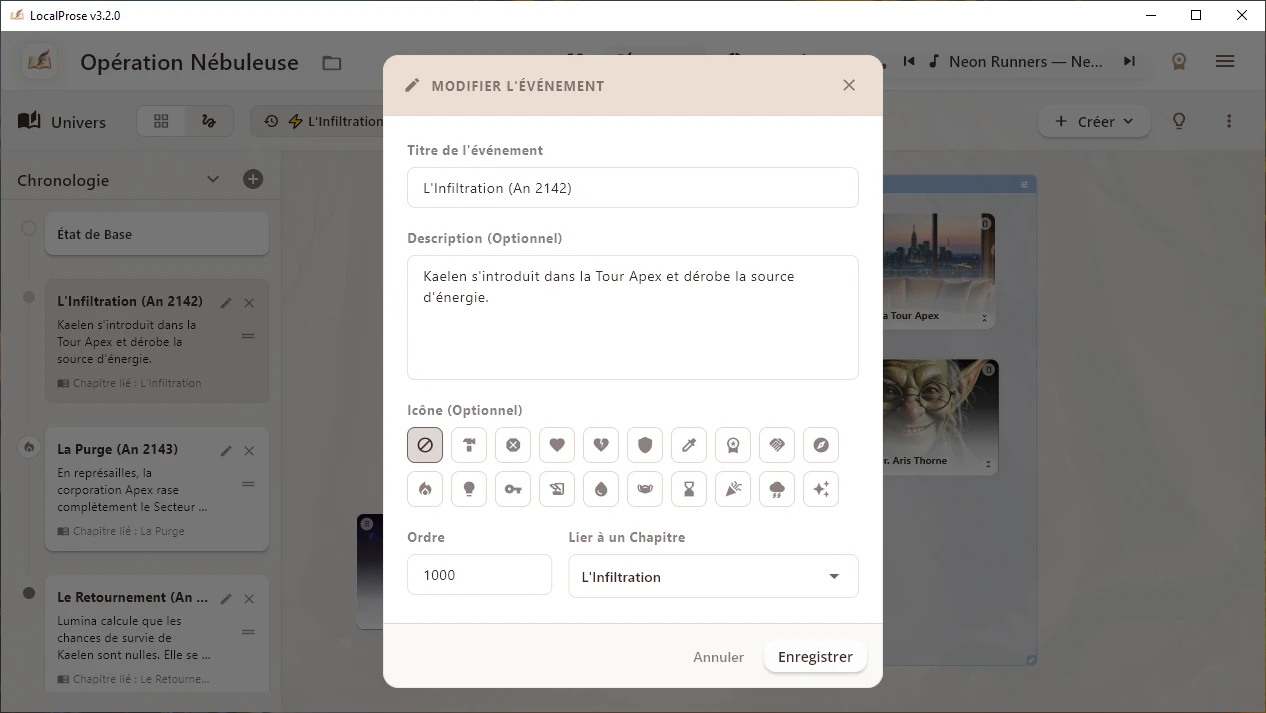The width and height of the screenshot is (1266, 713).
Task: Click the medal badge icon in header
Action: pos(1179,61)
